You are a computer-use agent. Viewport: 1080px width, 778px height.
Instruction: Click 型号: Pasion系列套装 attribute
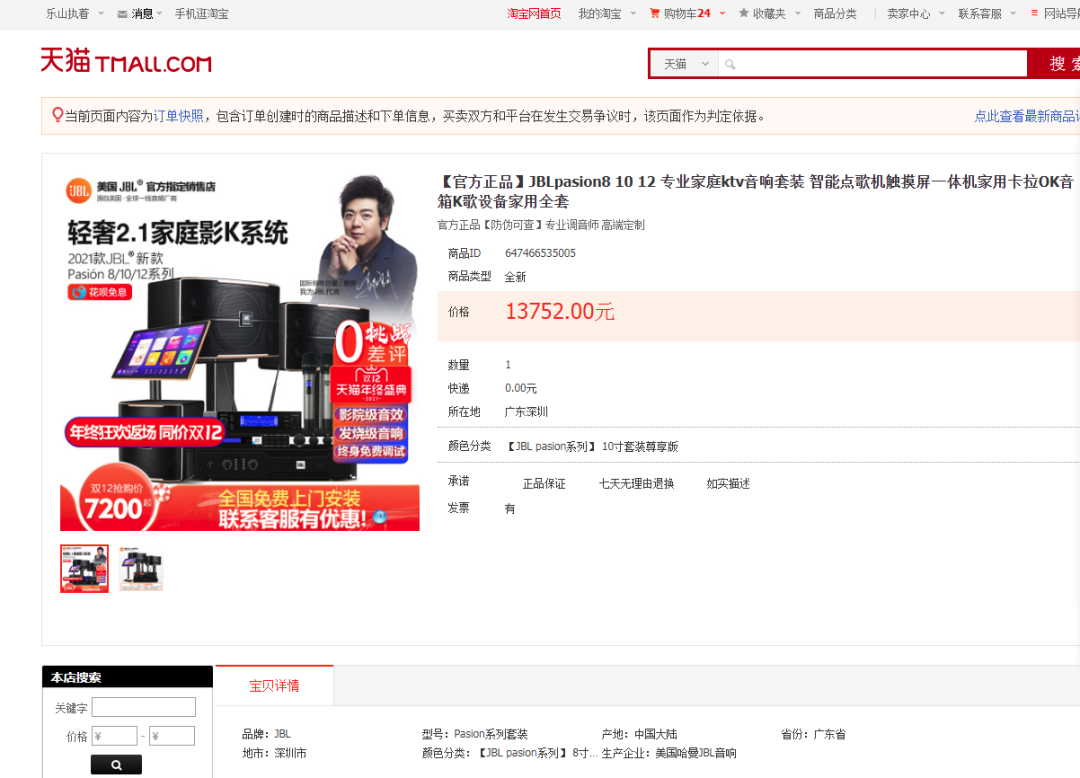click(x=475, y=734)
